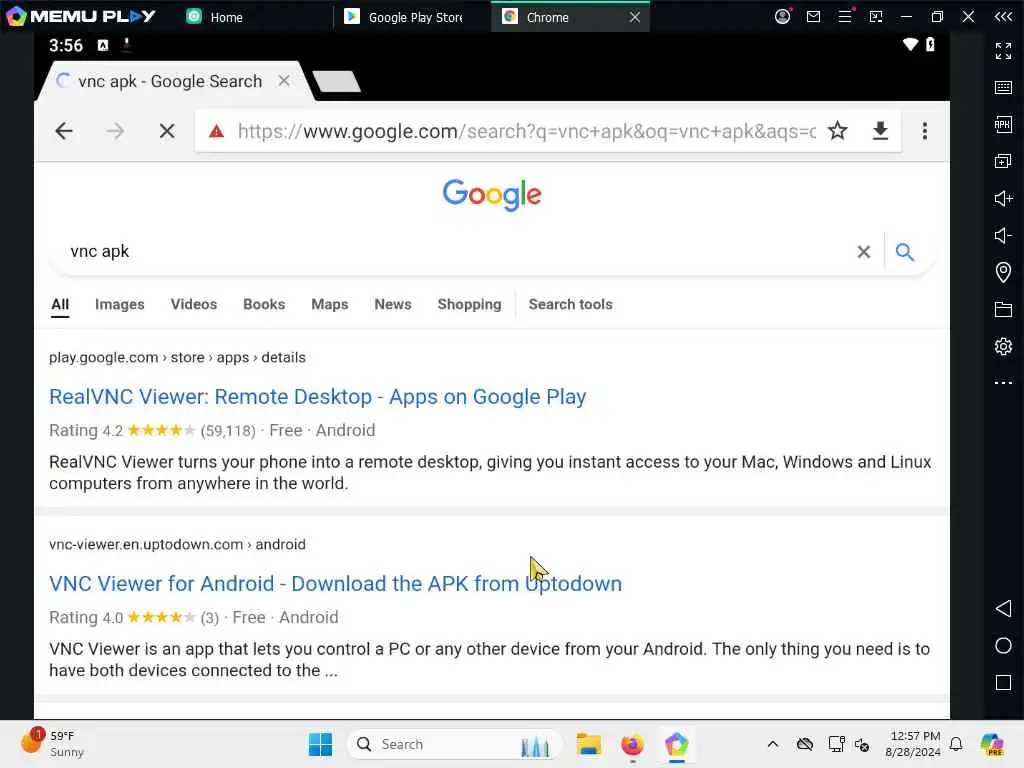Open Windows notifications bell

[956, 744]
